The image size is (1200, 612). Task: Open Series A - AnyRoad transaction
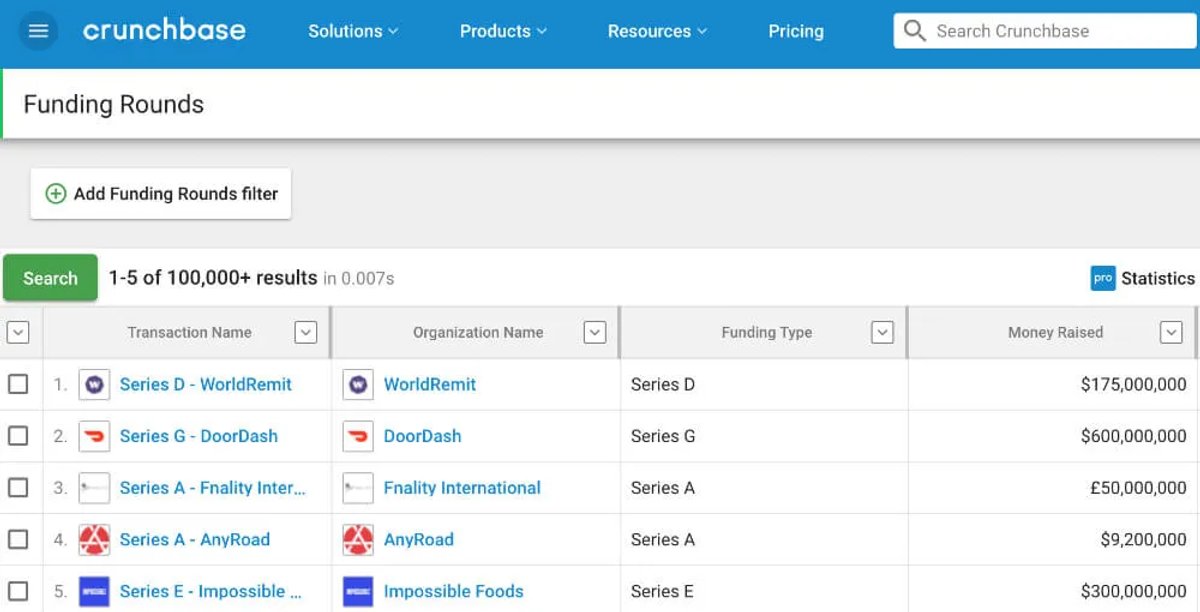point(195,539)
